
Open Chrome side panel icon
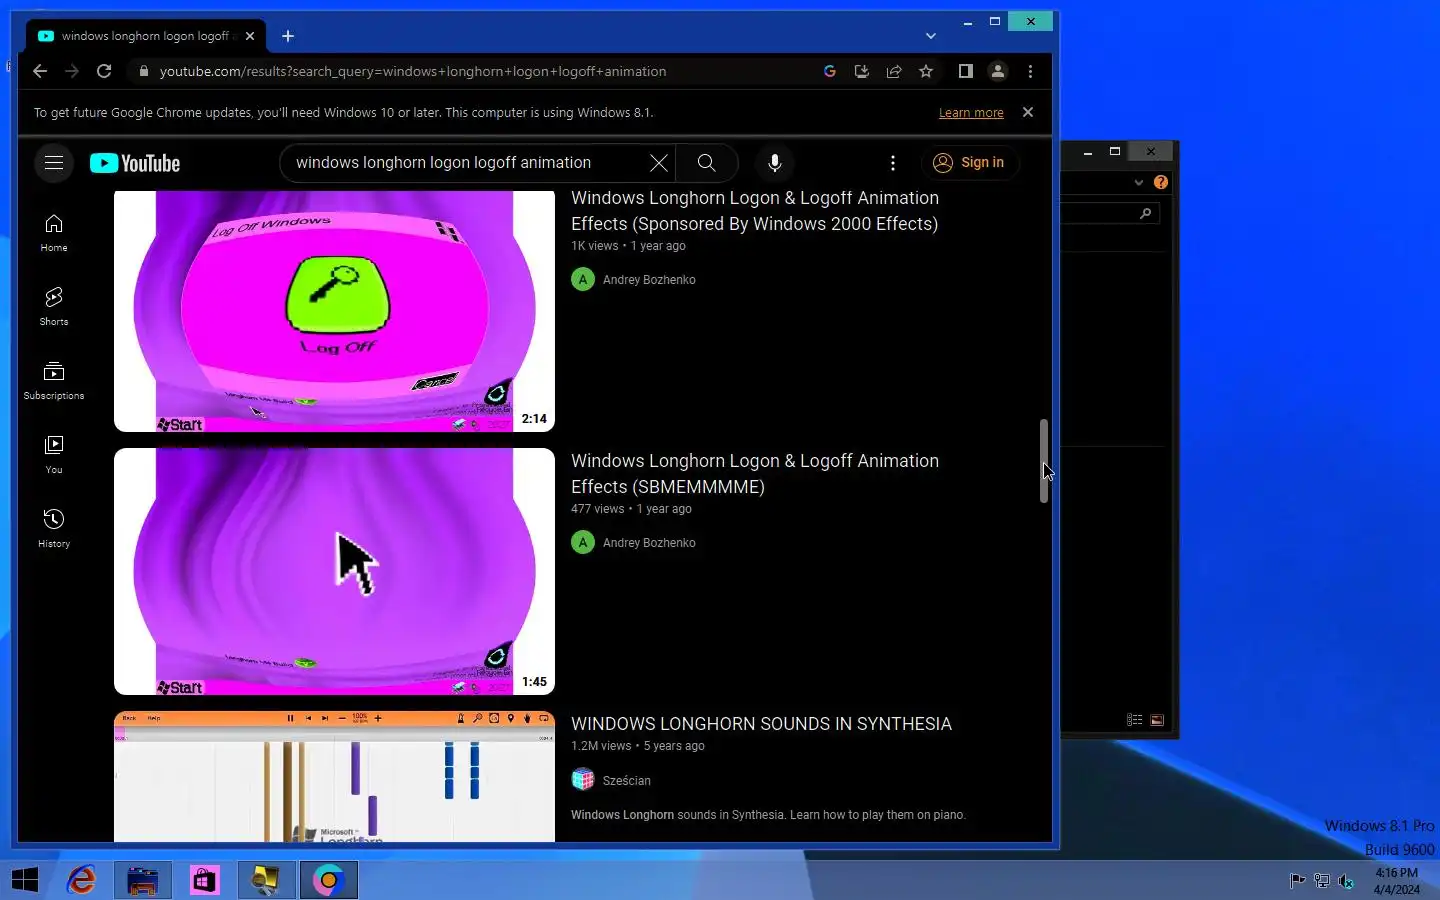[965, 71]
